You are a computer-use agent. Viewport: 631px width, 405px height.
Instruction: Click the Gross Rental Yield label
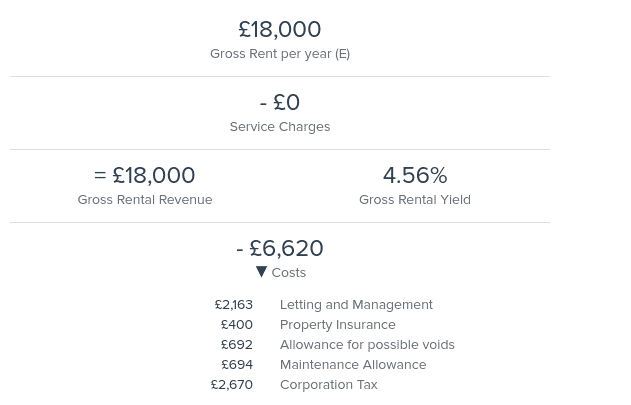point(415,200)
